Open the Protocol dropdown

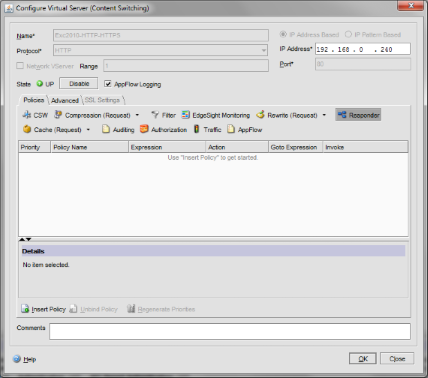click(x=264, y=50)
